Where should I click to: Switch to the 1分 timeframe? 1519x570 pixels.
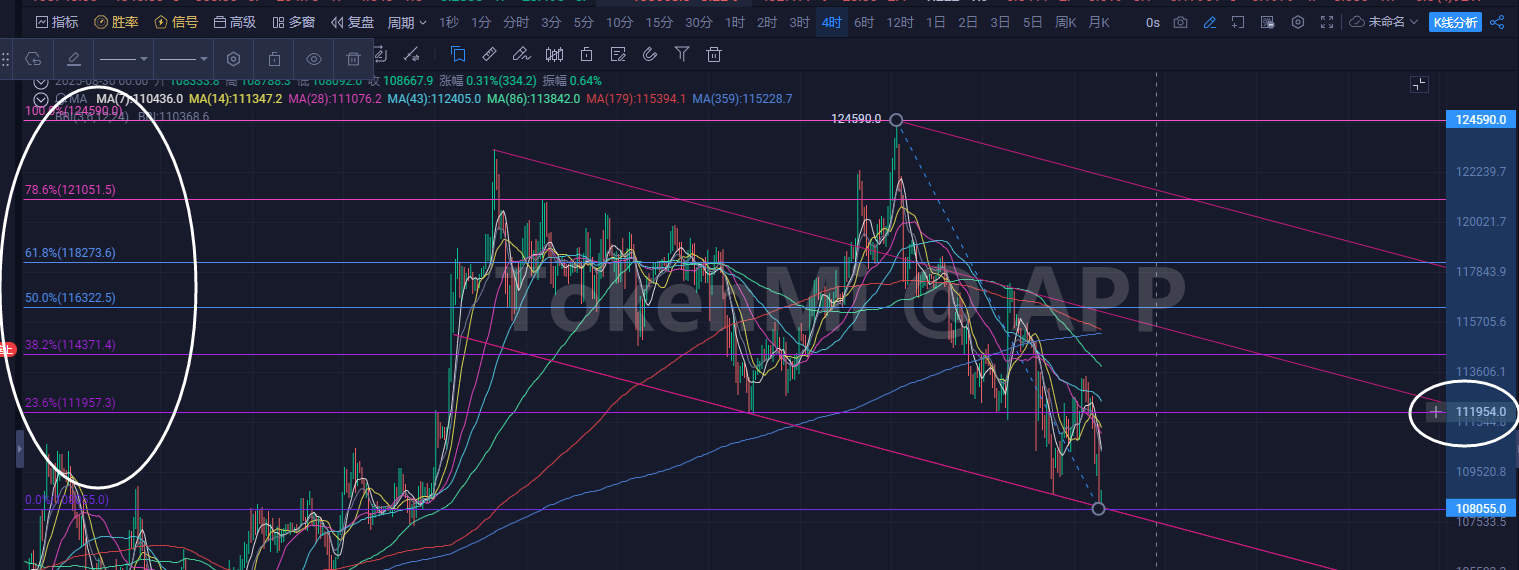tap(482, 22)
